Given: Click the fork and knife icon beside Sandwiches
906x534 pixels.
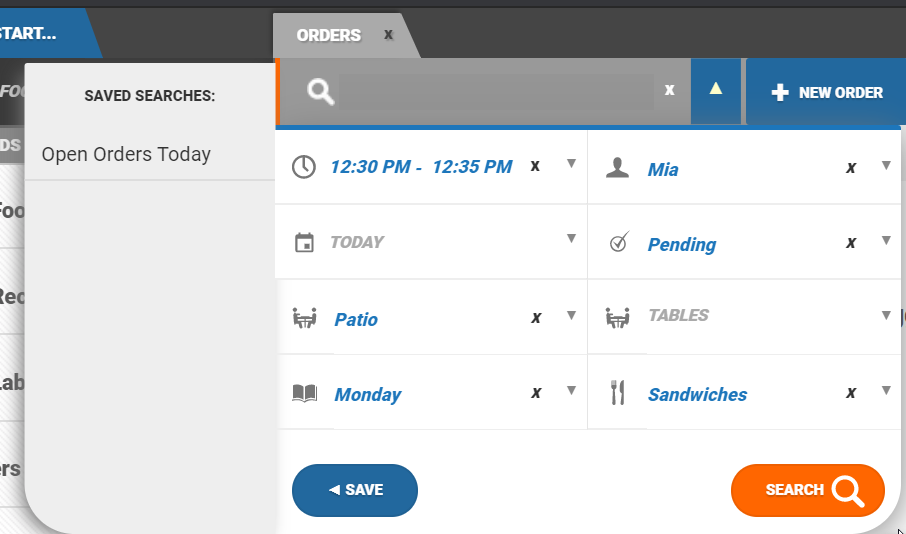Looking at the screenshot, I should (618, 393).
